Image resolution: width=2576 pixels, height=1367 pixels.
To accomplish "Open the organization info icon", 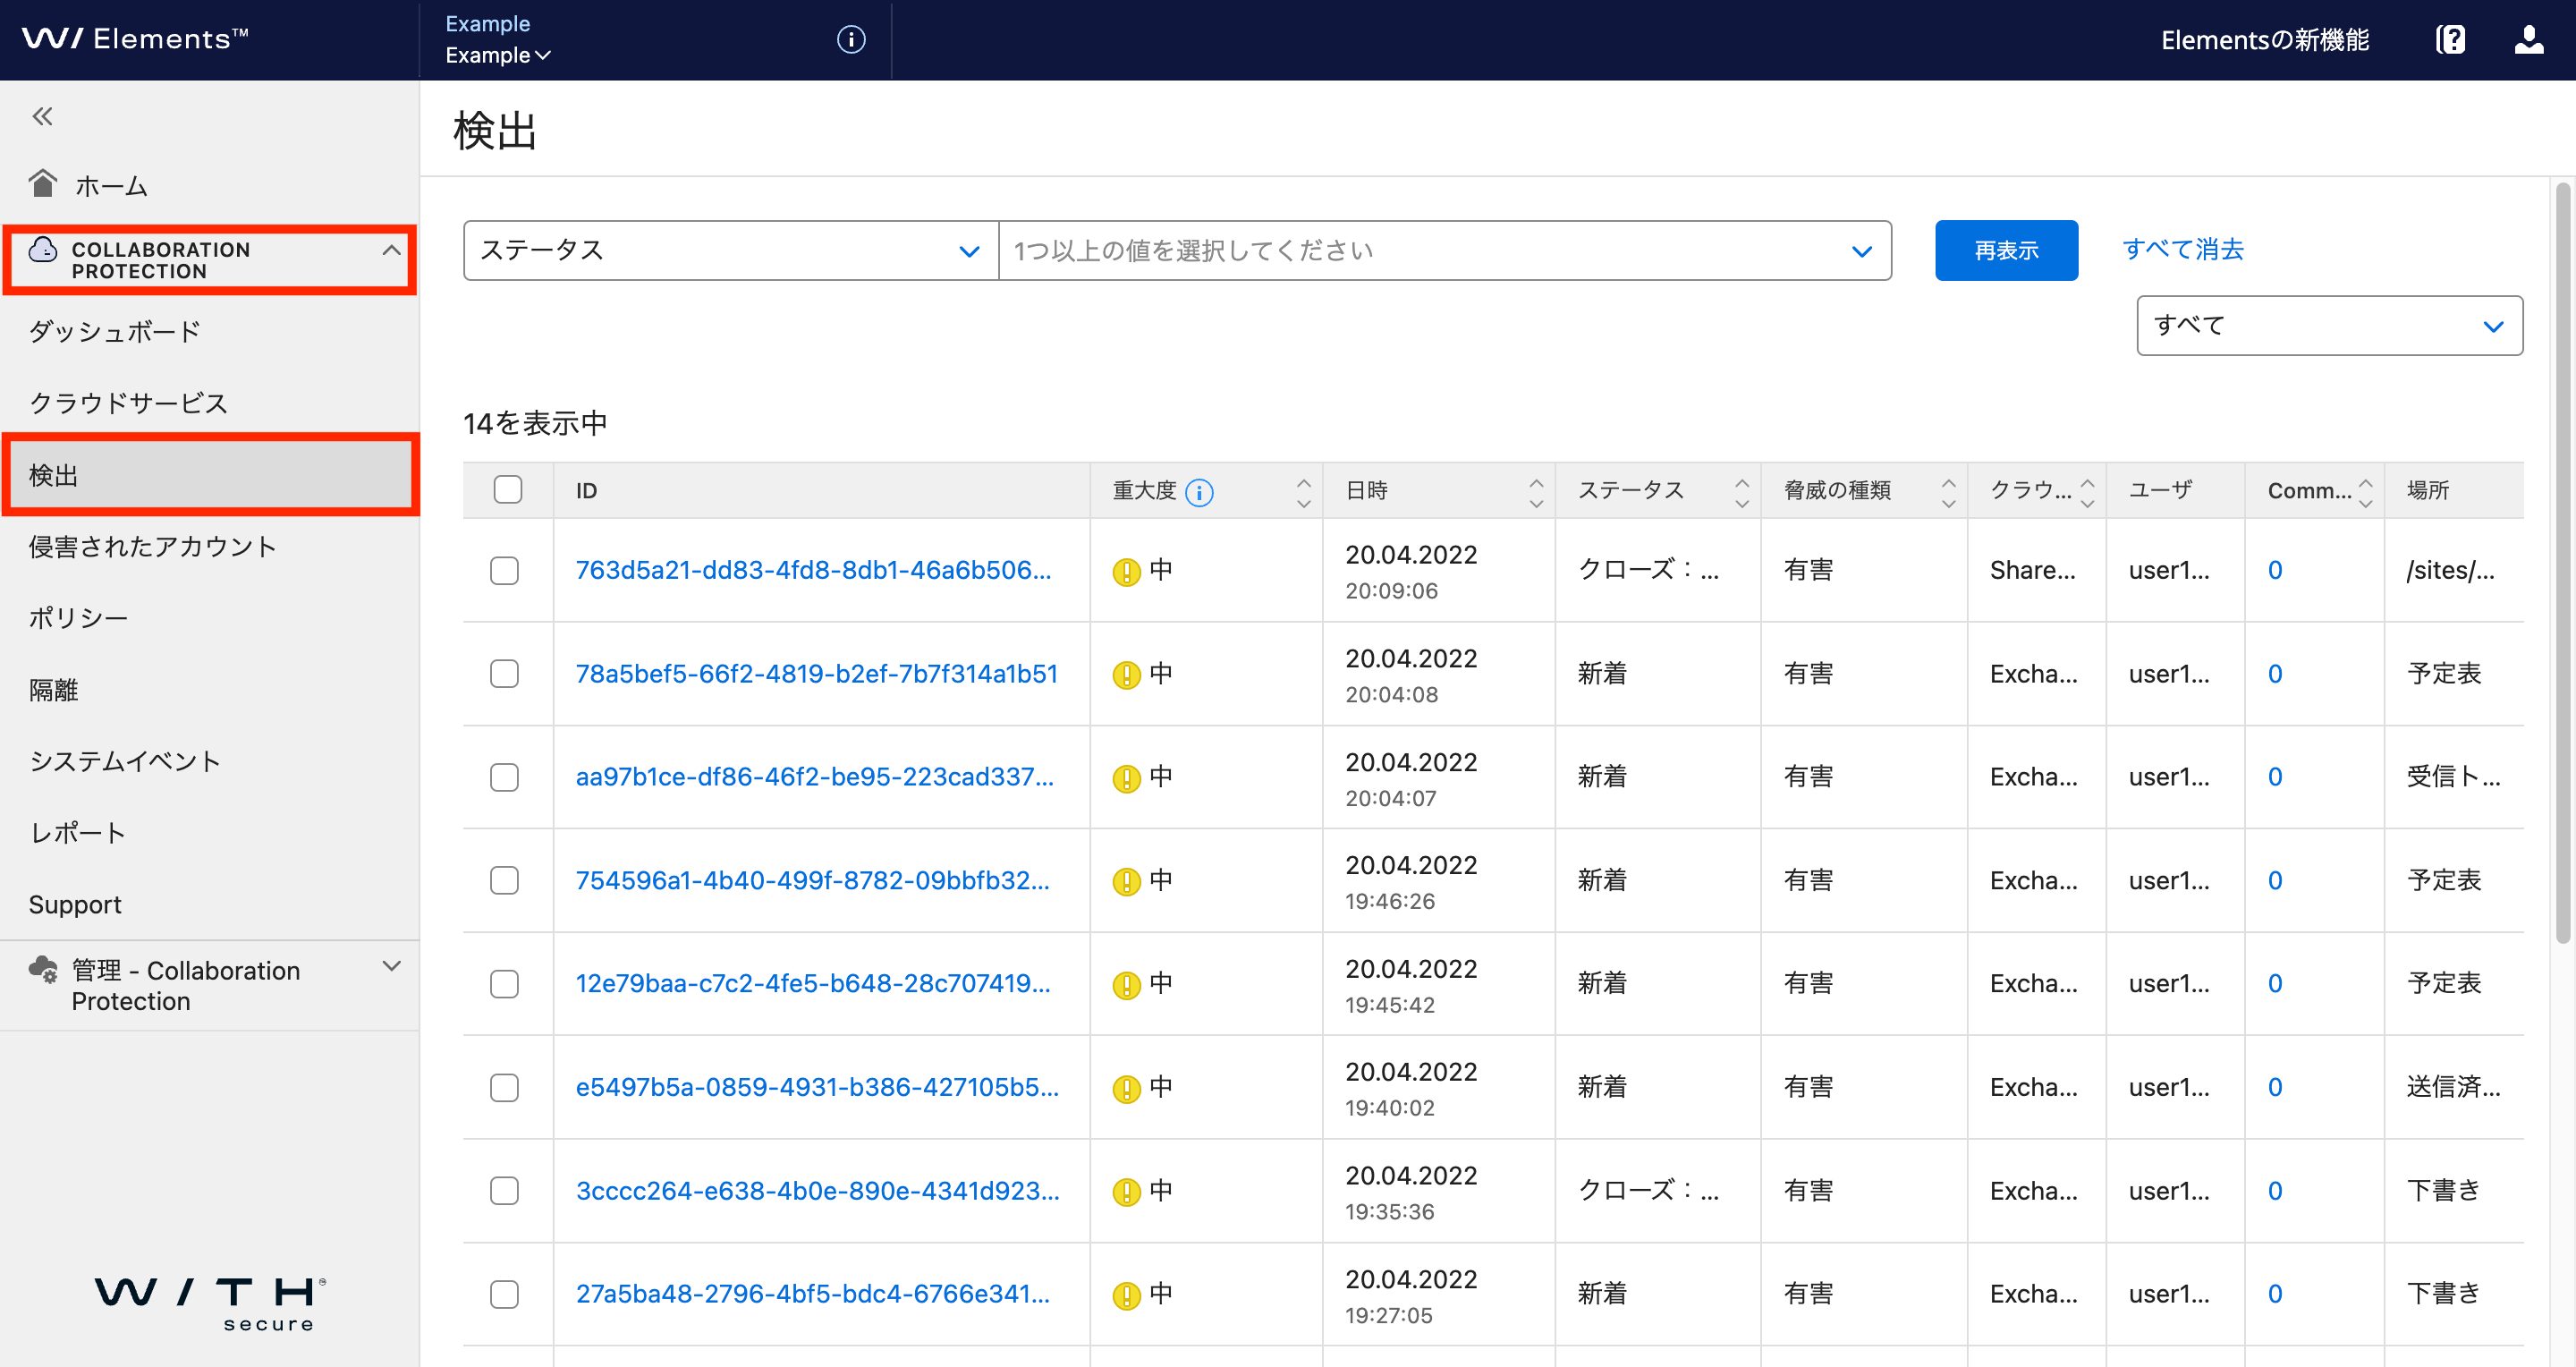I will [x=851, y=39].
